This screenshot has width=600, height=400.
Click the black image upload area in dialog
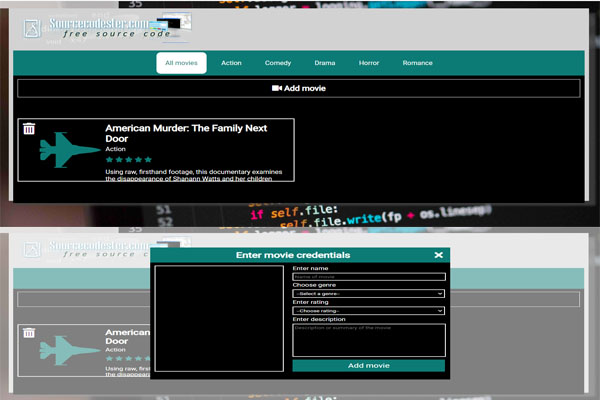(x=219, y=318)
